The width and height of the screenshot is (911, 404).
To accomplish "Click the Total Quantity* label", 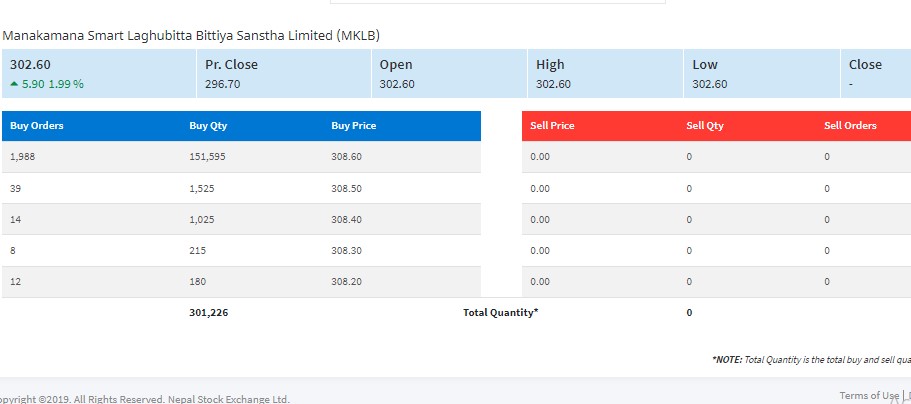I will (500, 313).
